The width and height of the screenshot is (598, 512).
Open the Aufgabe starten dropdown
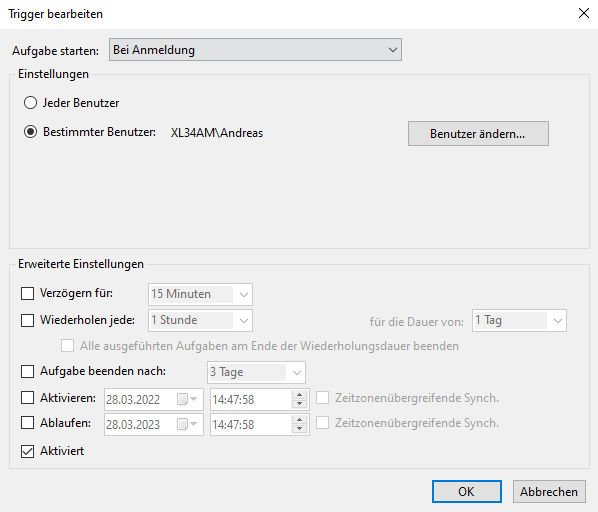pos(255,50)
